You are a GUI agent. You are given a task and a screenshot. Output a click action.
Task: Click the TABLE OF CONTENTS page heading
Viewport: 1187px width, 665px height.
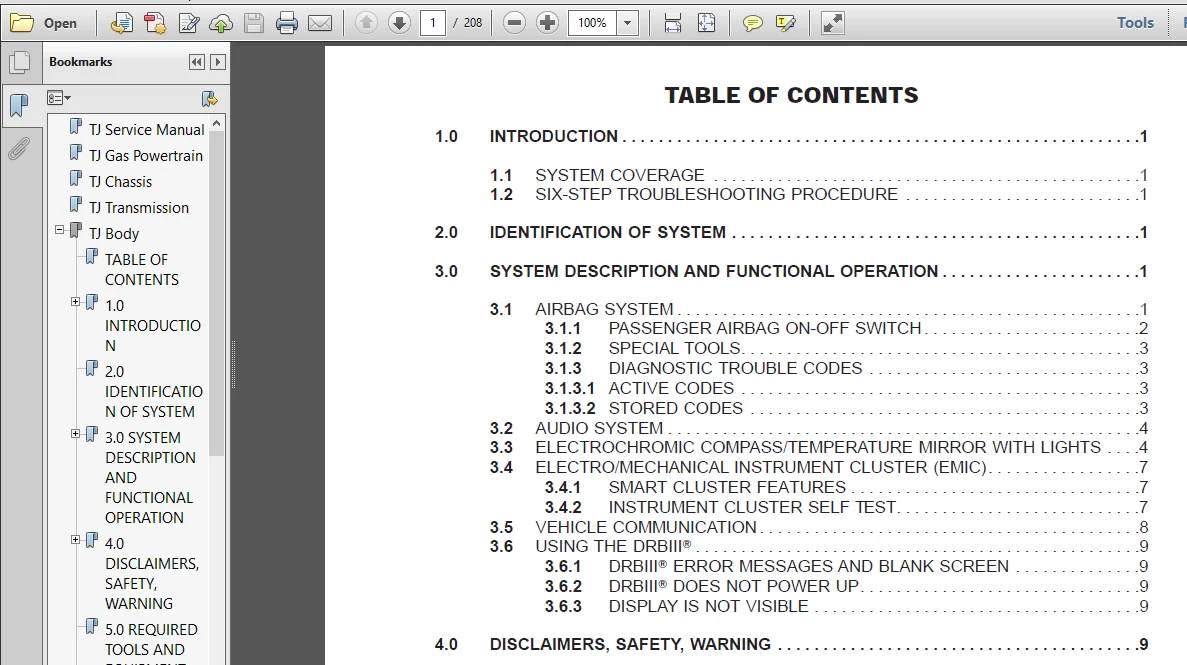coord(791,95)
